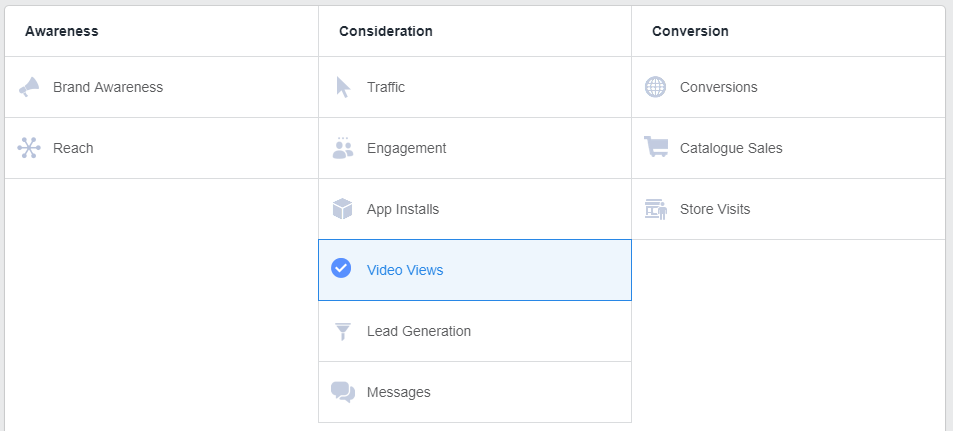Click the Traffic cursor arrow icon
Viewport: 953px width, 431px height.
click(343, 87)
